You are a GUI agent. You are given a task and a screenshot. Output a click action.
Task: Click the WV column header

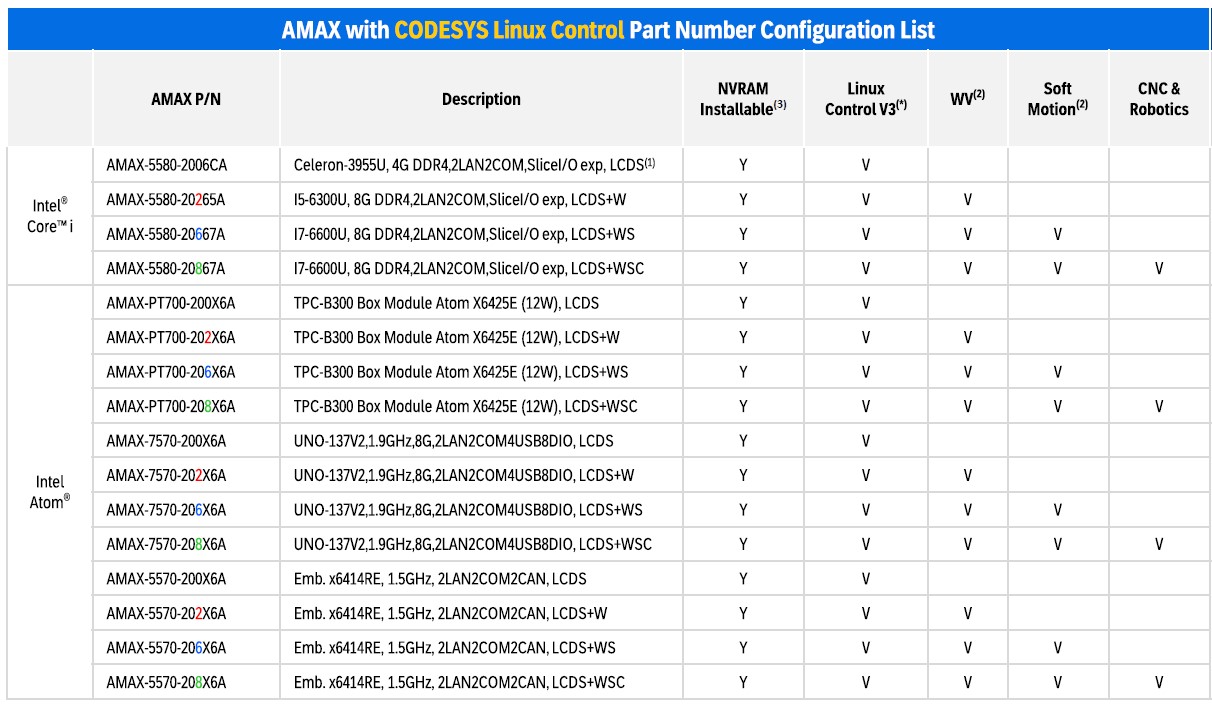967,99
